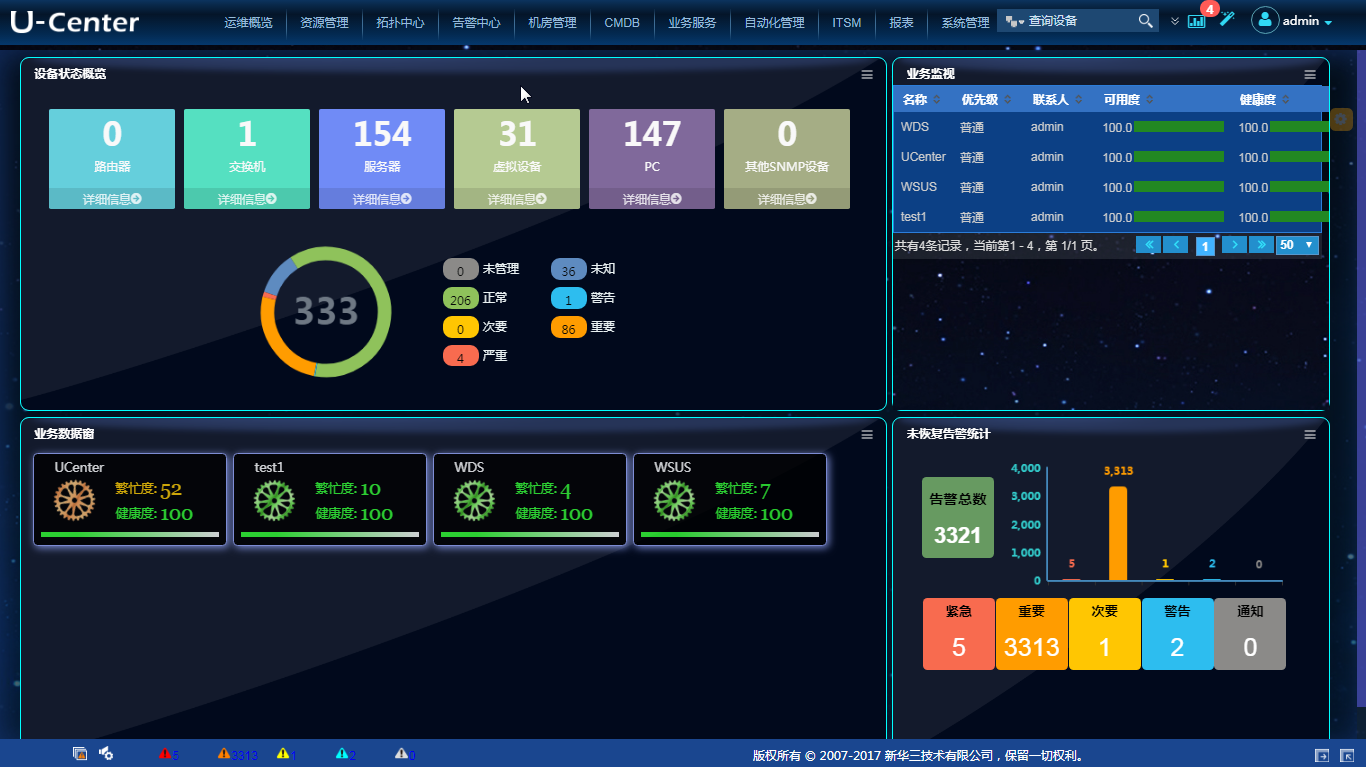Click the grey 未管理 legend swatch showing 0
The height and width of the screenshot is (767, 1366).
[x=461, y=270]
